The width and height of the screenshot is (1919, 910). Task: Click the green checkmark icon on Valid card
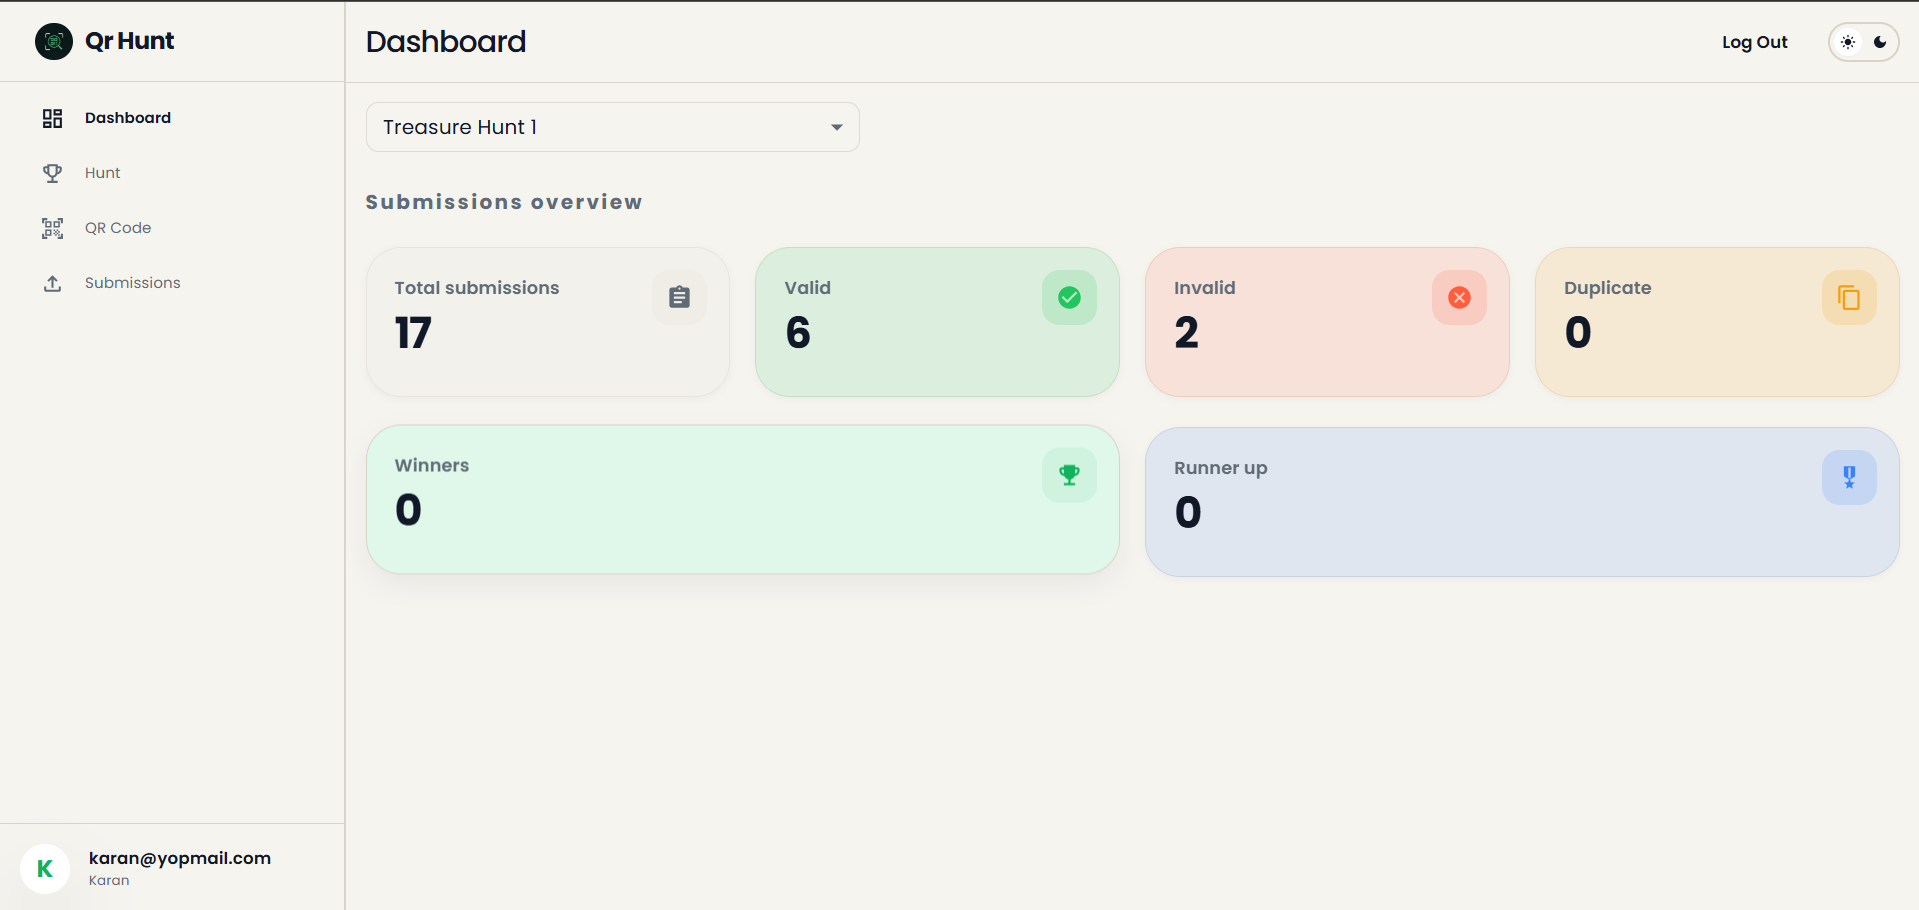pos(1069,297)
